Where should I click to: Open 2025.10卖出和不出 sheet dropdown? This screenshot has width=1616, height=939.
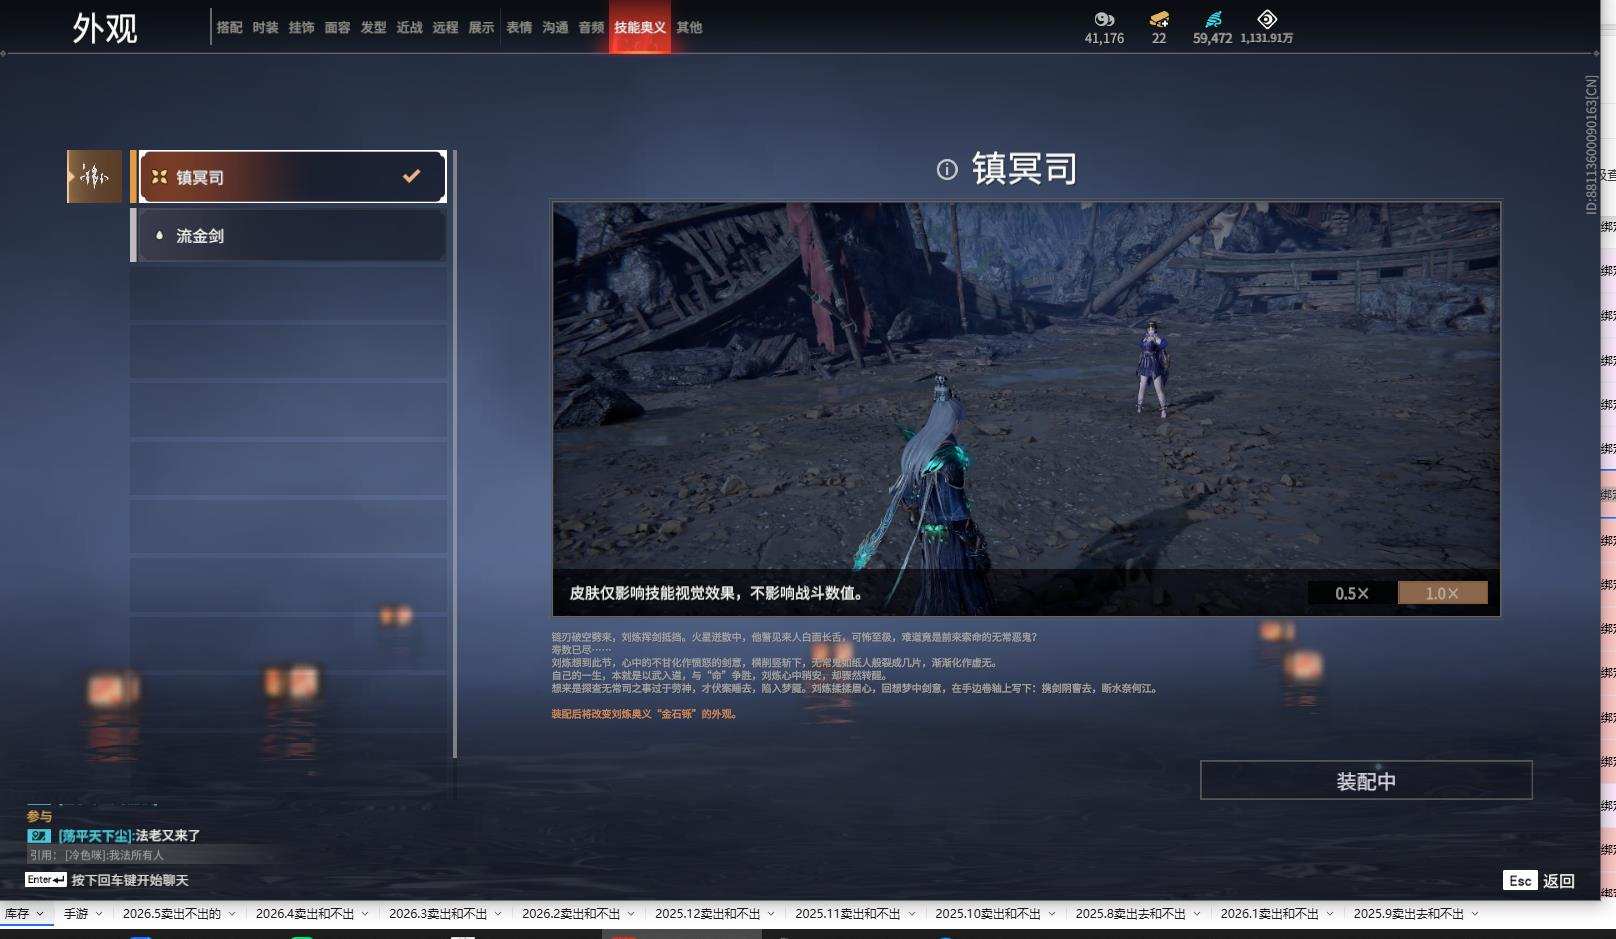(1051, 914)
